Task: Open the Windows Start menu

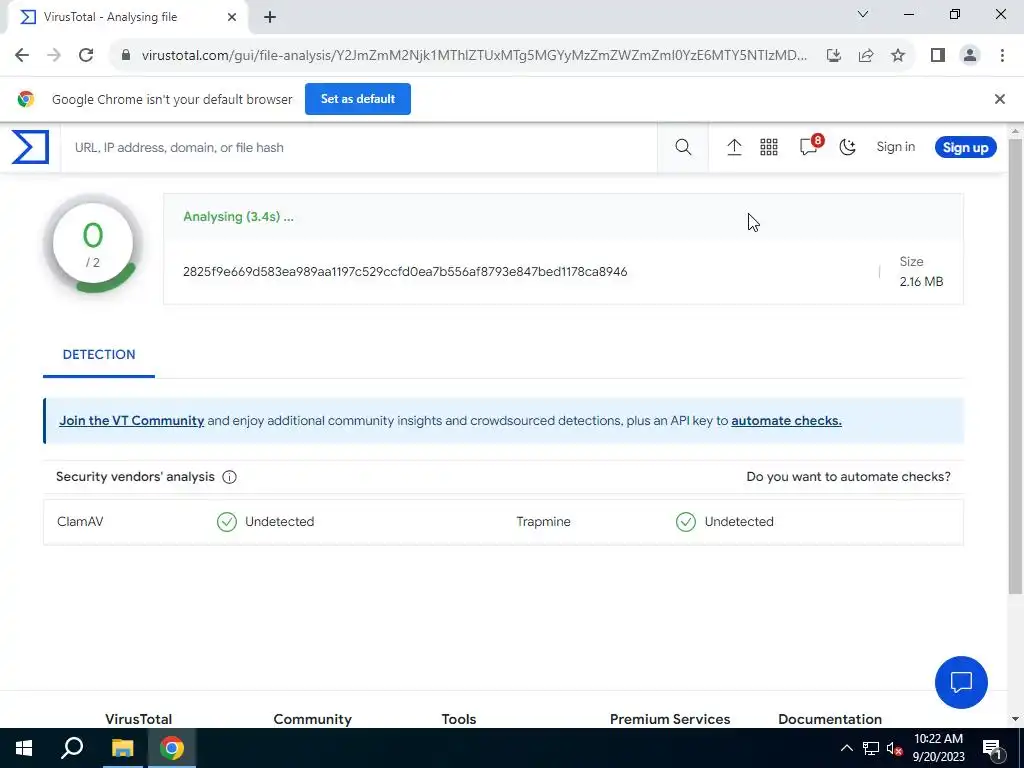Action: 24,748
